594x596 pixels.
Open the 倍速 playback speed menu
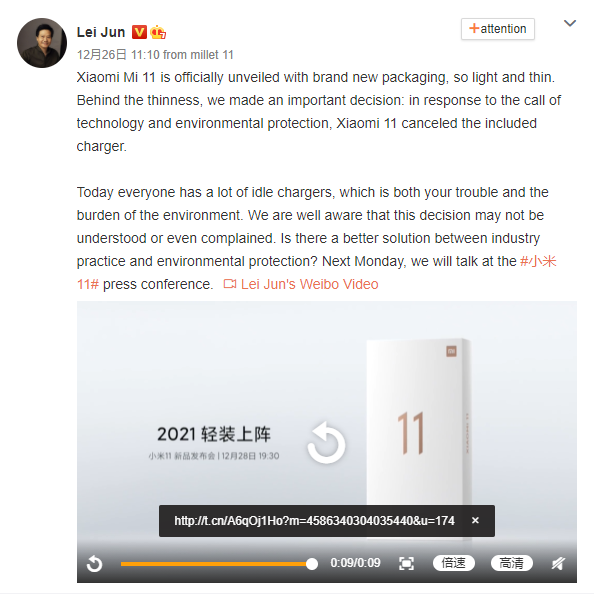tap(453, 563)
